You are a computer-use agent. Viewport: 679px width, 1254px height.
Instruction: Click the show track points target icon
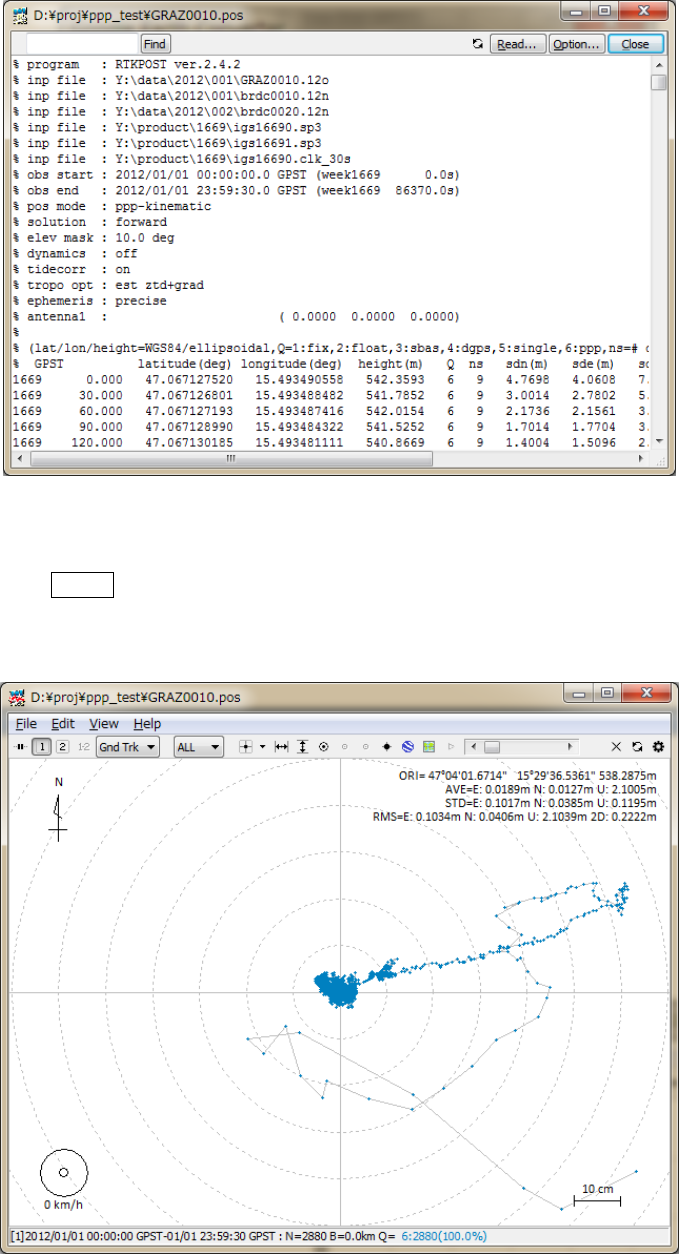(x=324, y=747)
